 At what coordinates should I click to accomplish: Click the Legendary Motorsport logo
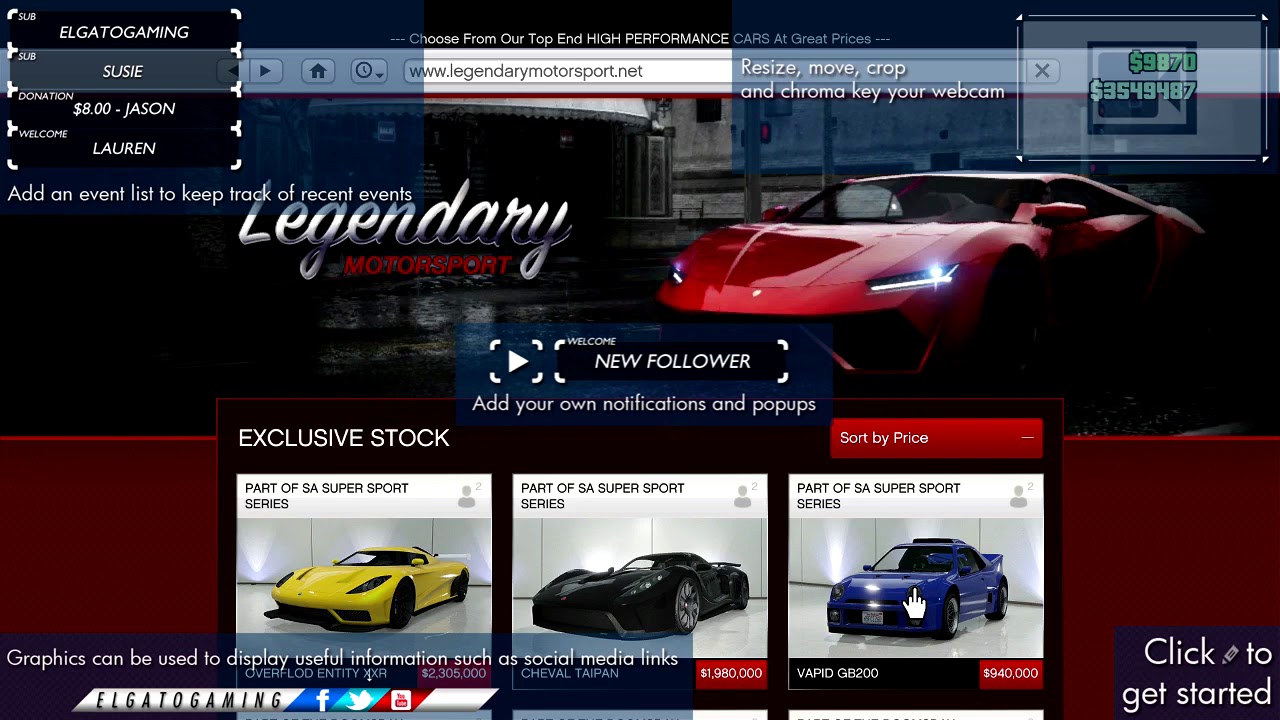403,230
